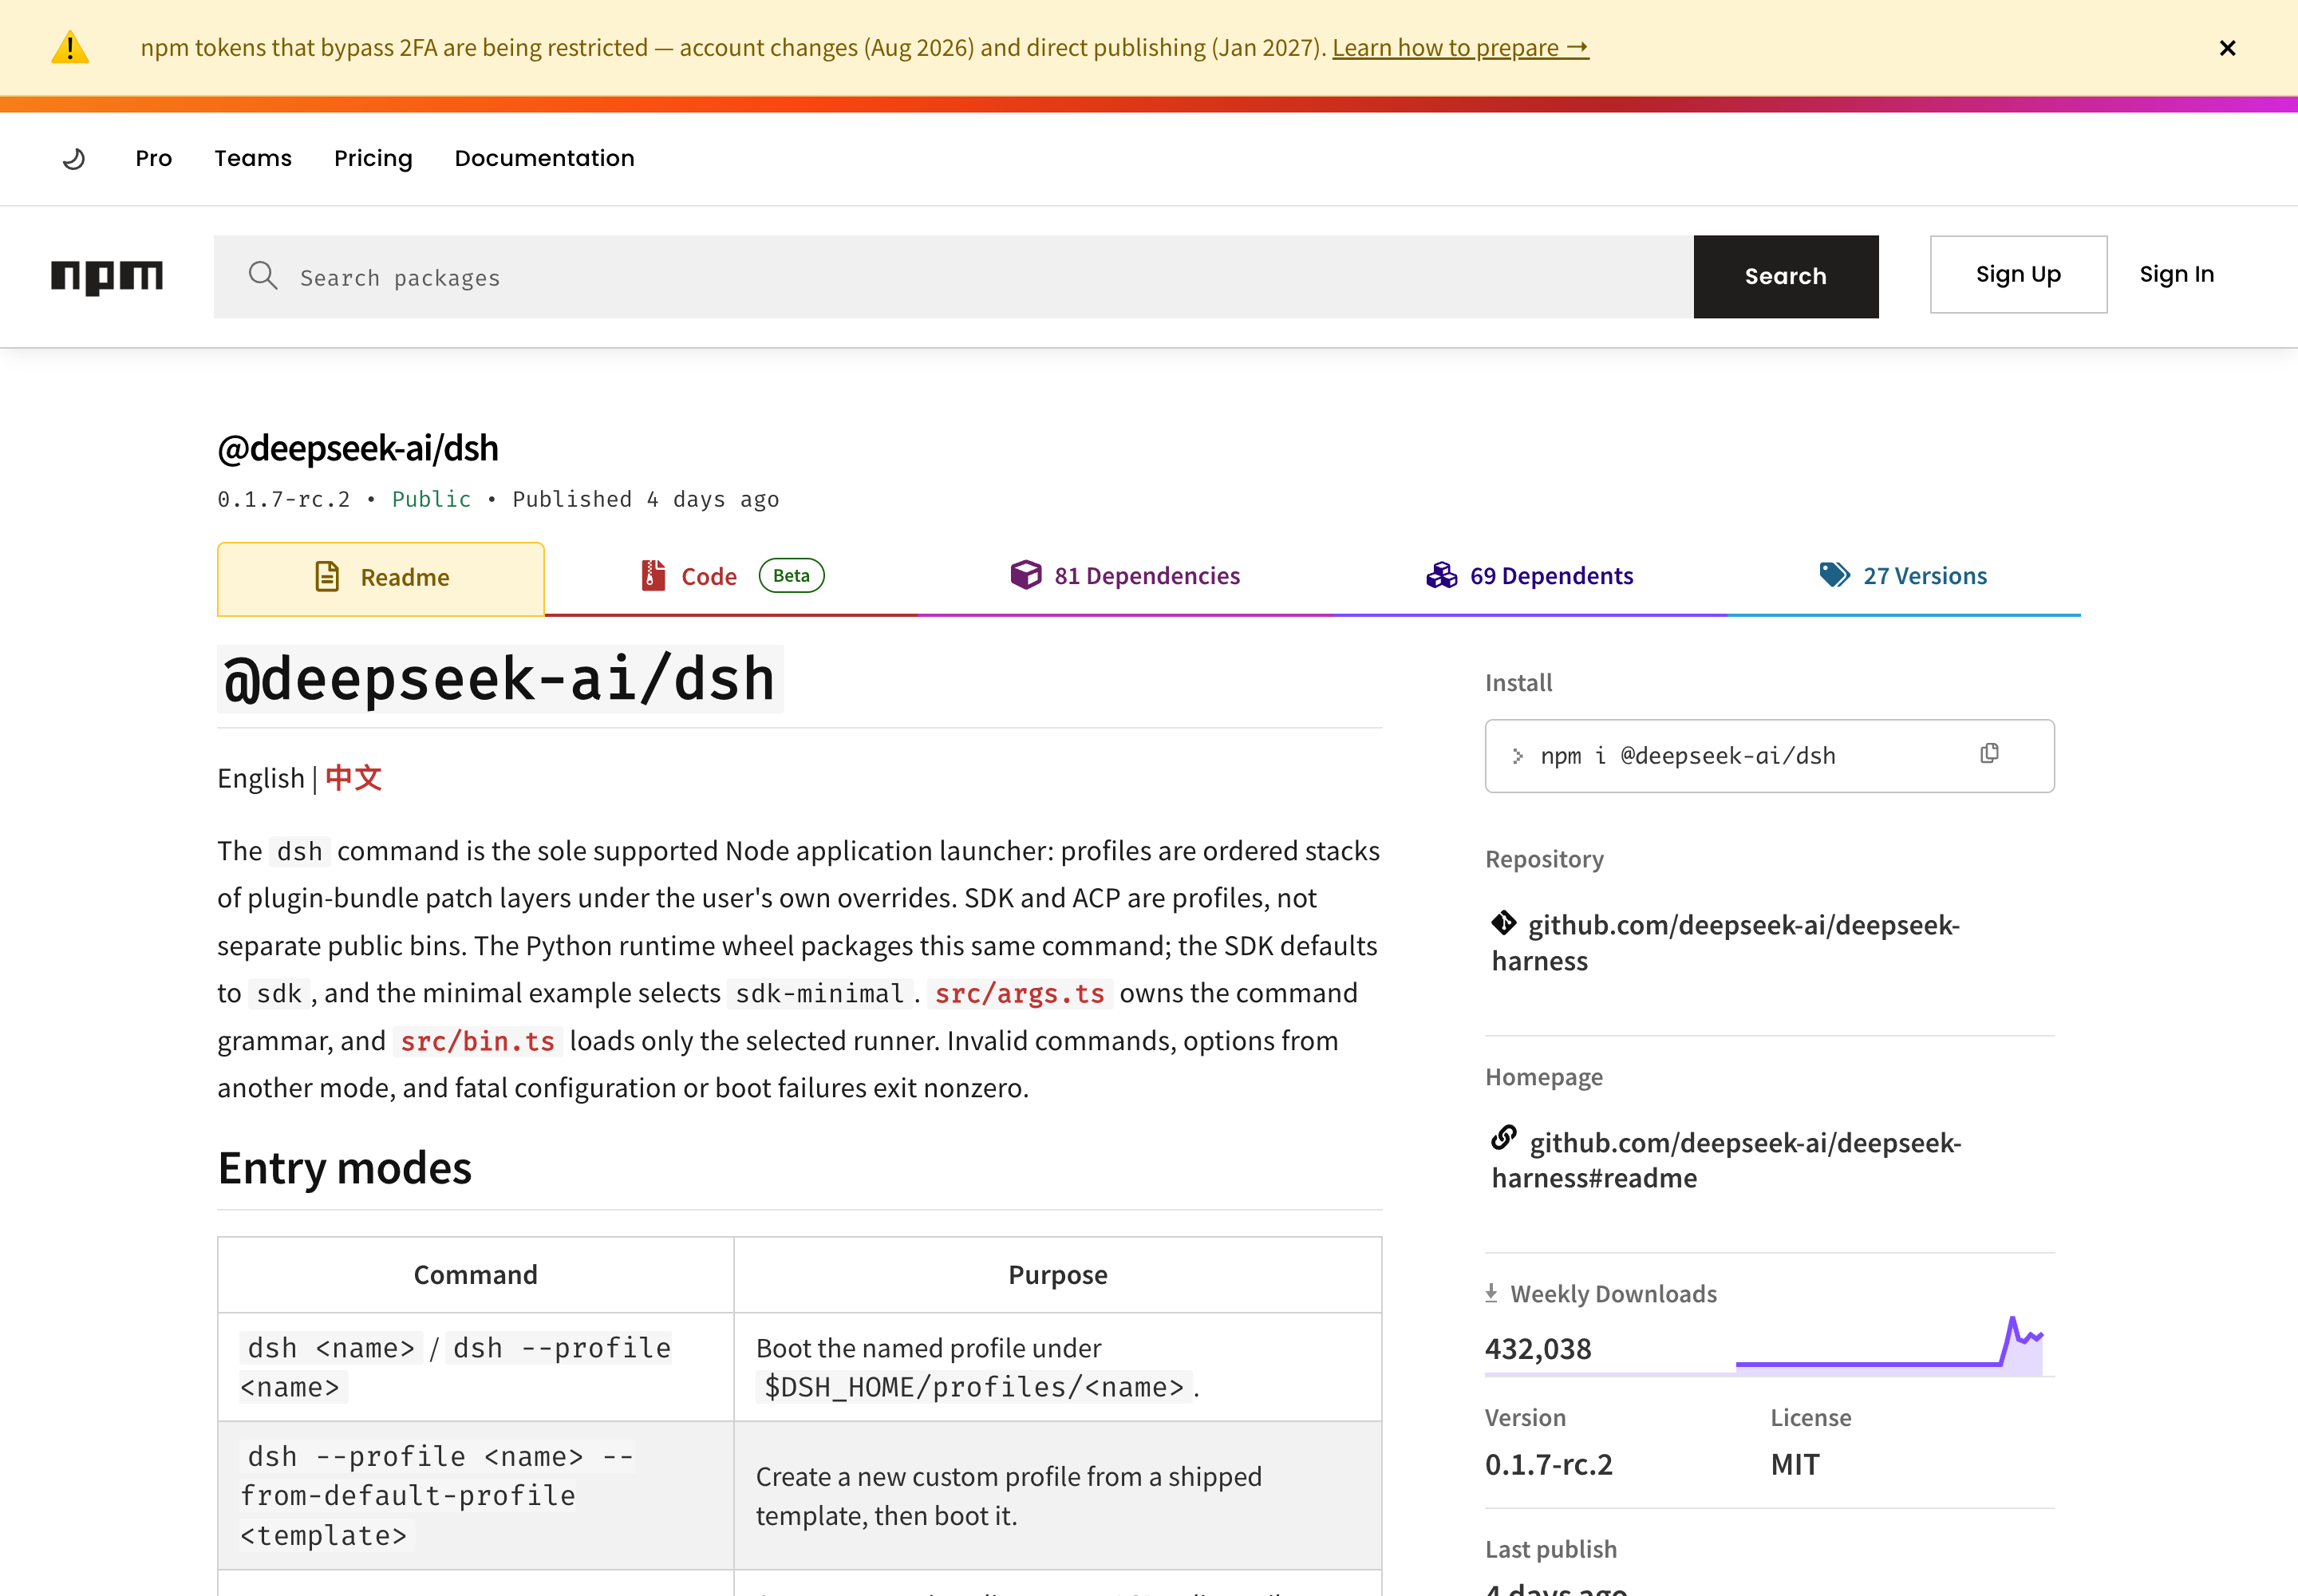Click the Versions tags icon
The height and width of the screenshot is (1596, 2298).
tap(1834, 574)
